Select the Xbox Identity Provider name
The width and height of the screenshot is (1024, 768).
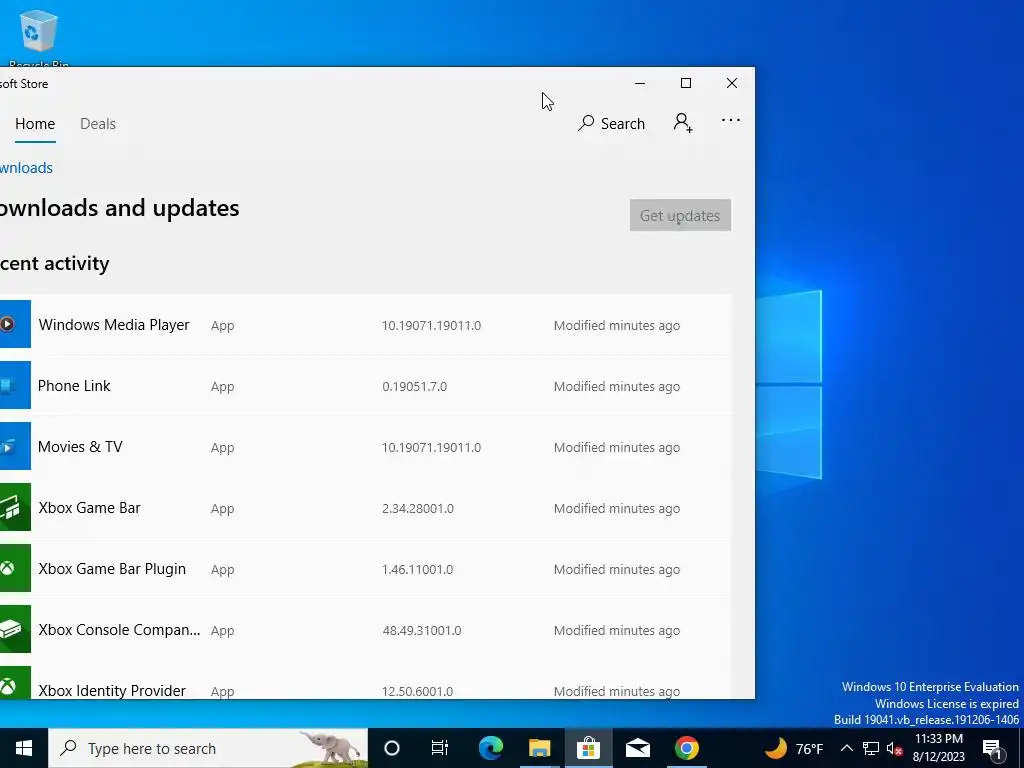tap(112, 690)
